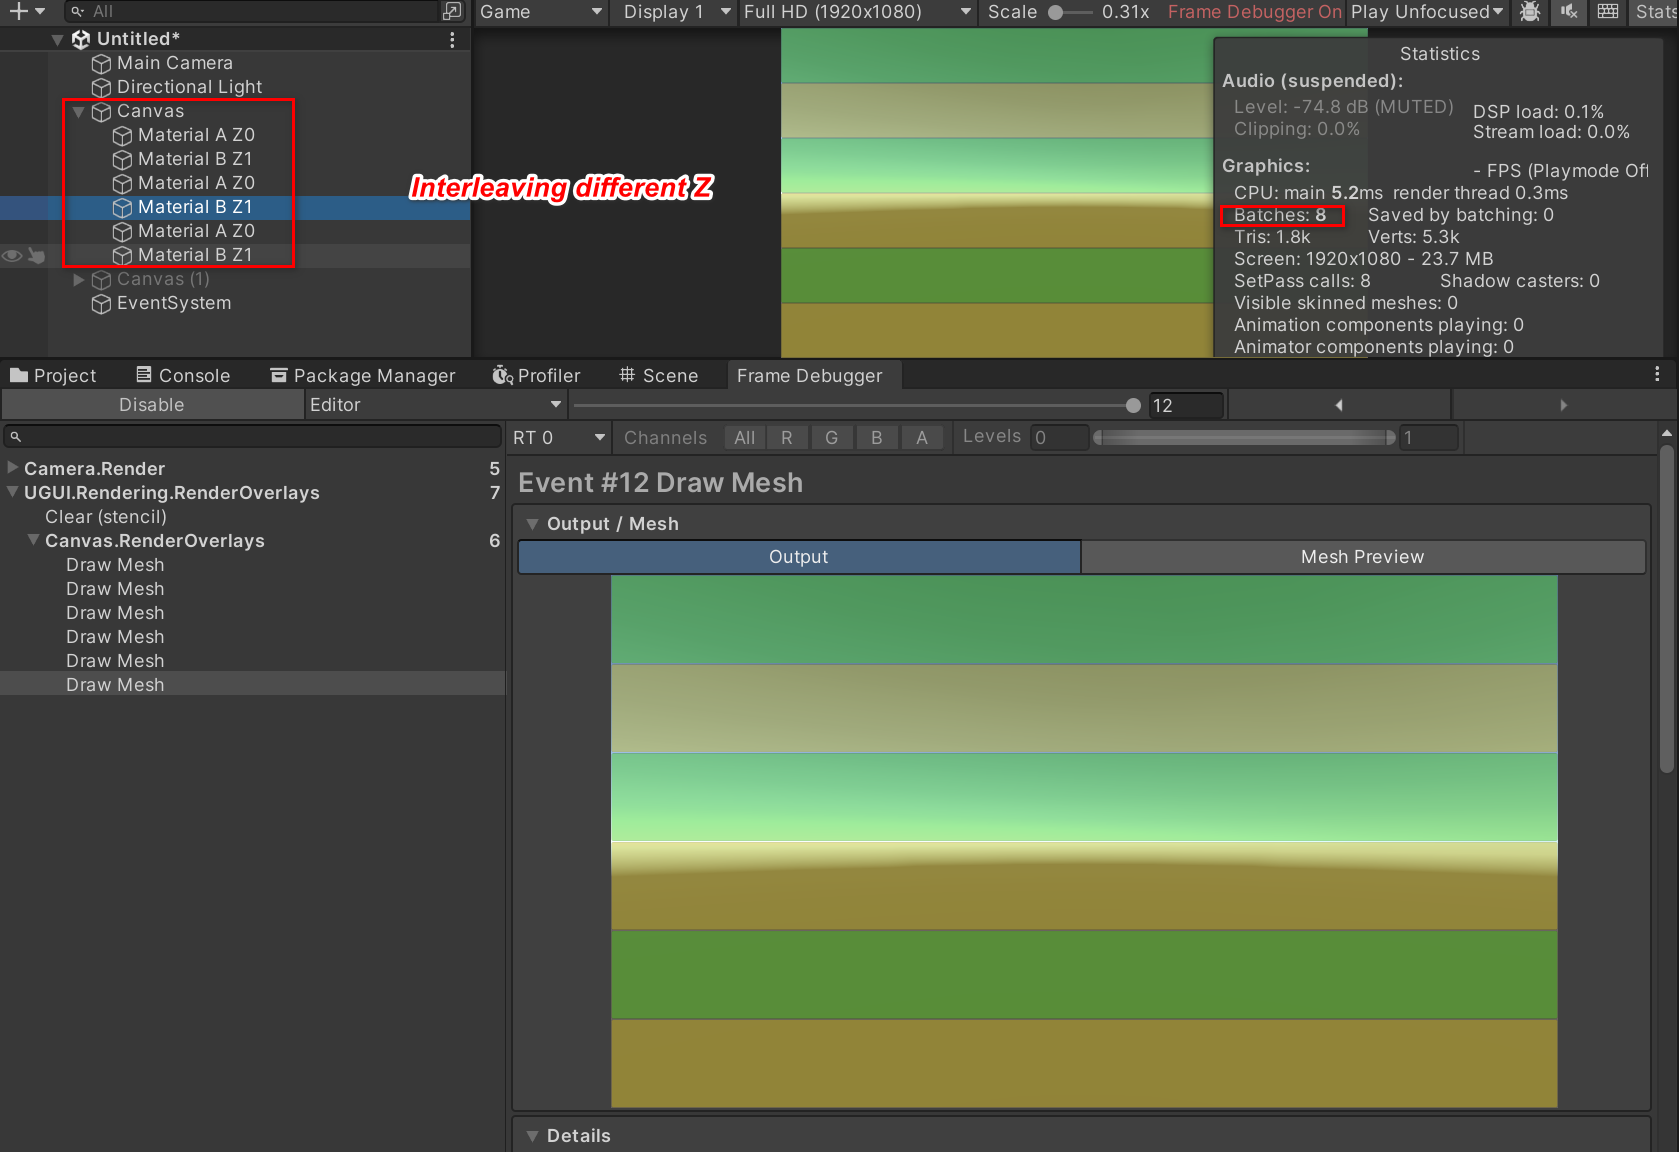Switch to the Console tab

183,375
